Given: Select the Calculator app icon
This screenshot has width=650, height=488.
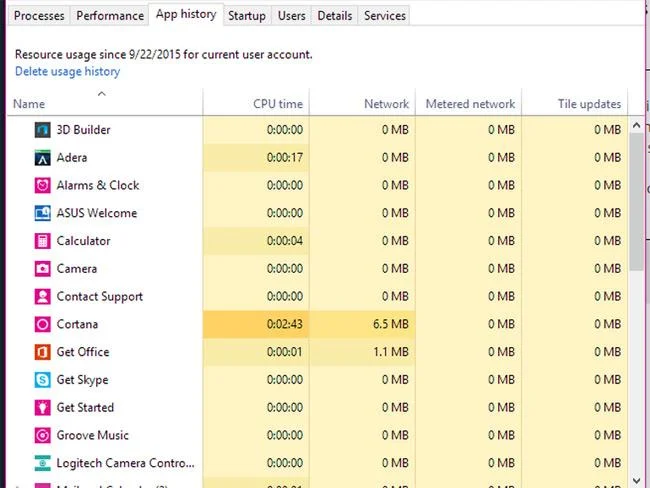Looking at the screenshot, I should click(42, 241).
